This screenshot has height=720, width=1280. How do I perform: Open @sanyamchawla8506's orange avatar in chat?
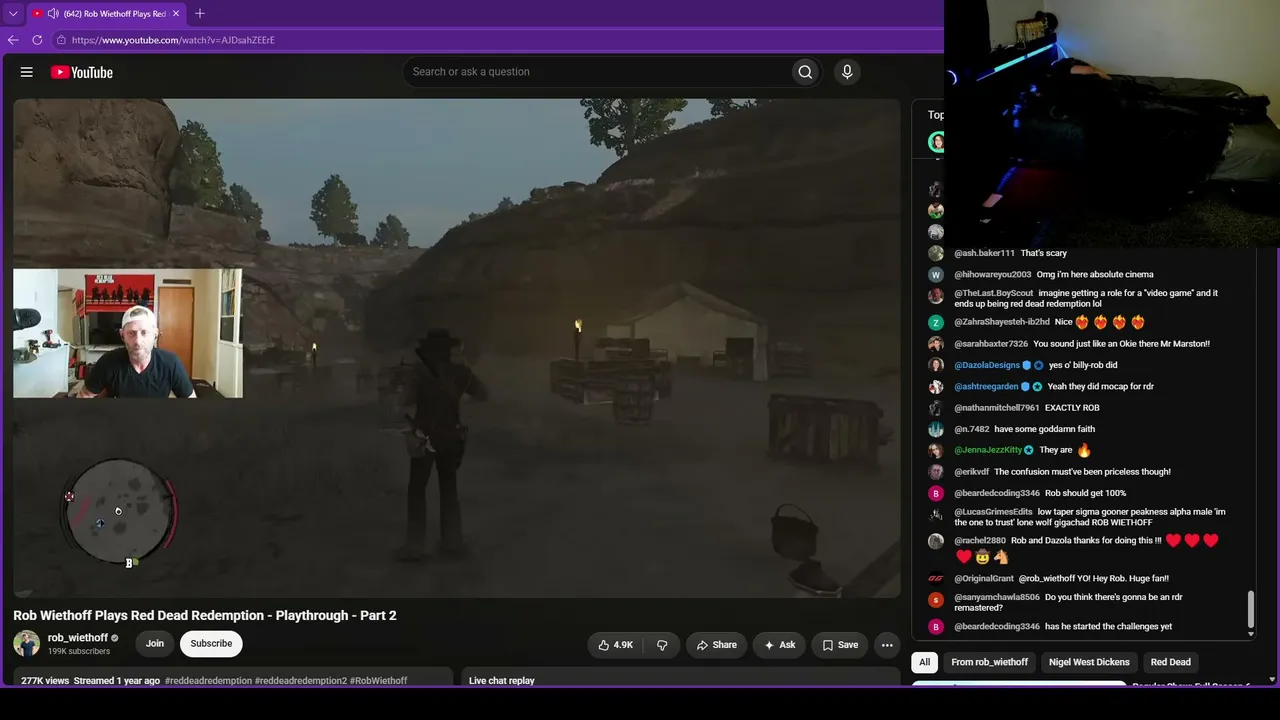tap(936, 600)
